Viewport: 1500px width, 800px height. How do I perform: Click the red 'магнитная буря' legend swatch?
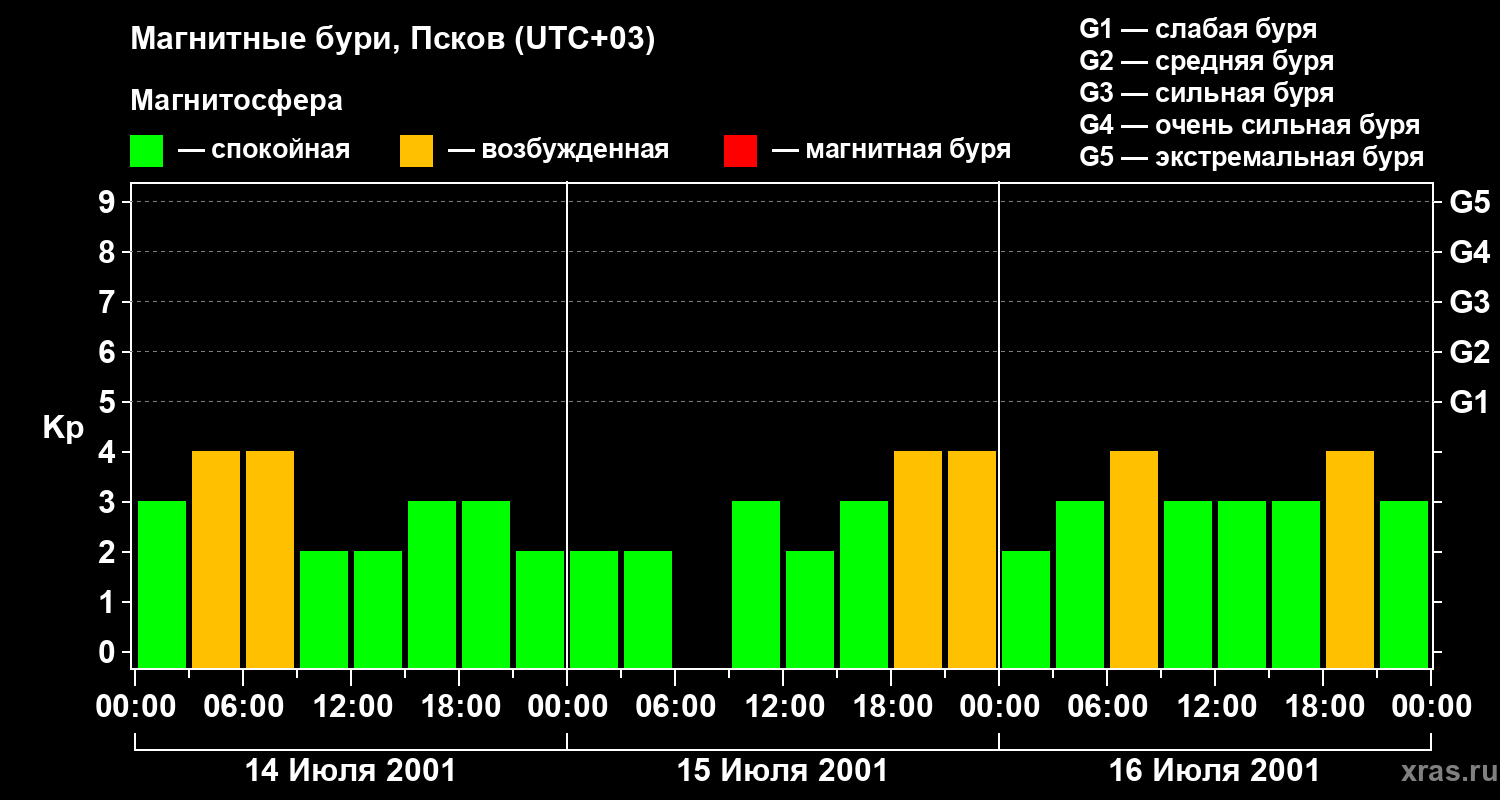click(740, 151)
